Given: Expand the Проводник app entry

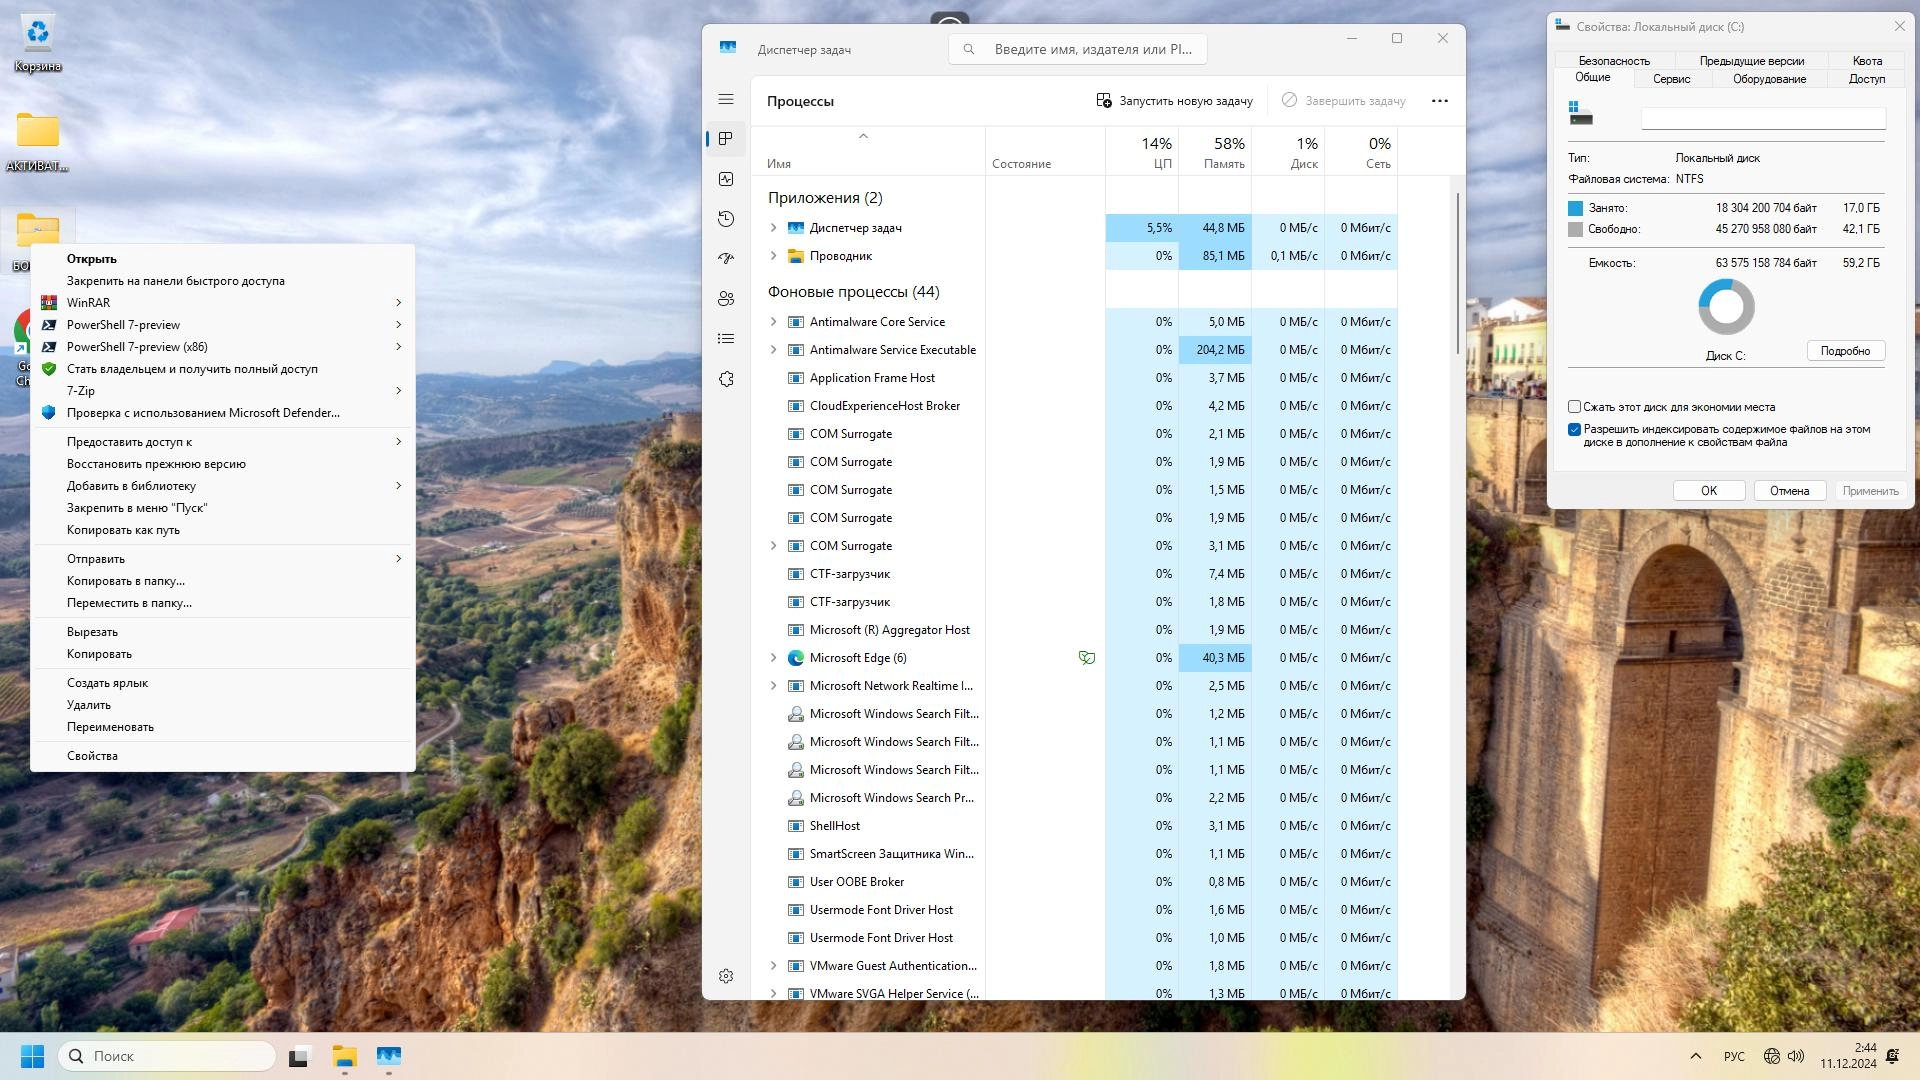Looking at the screenshot, I should coord(773,256).
